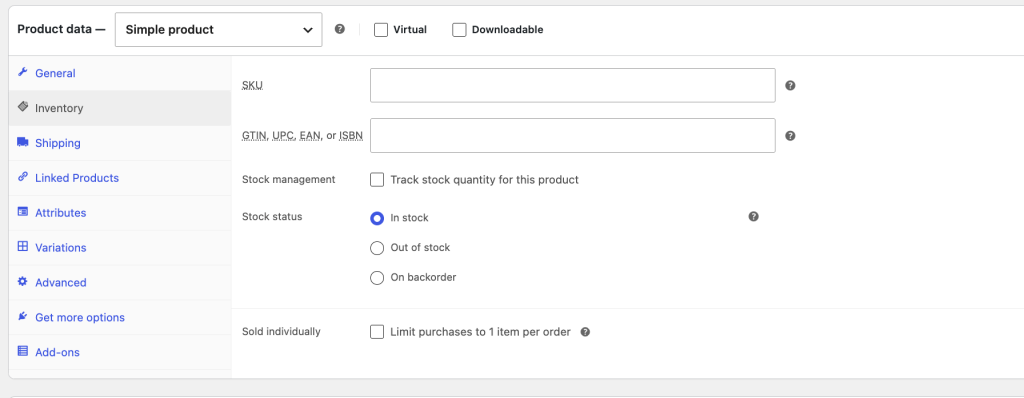Go to the Variations tab
The image size is (1024, 398).
click(x=120, y=248)
